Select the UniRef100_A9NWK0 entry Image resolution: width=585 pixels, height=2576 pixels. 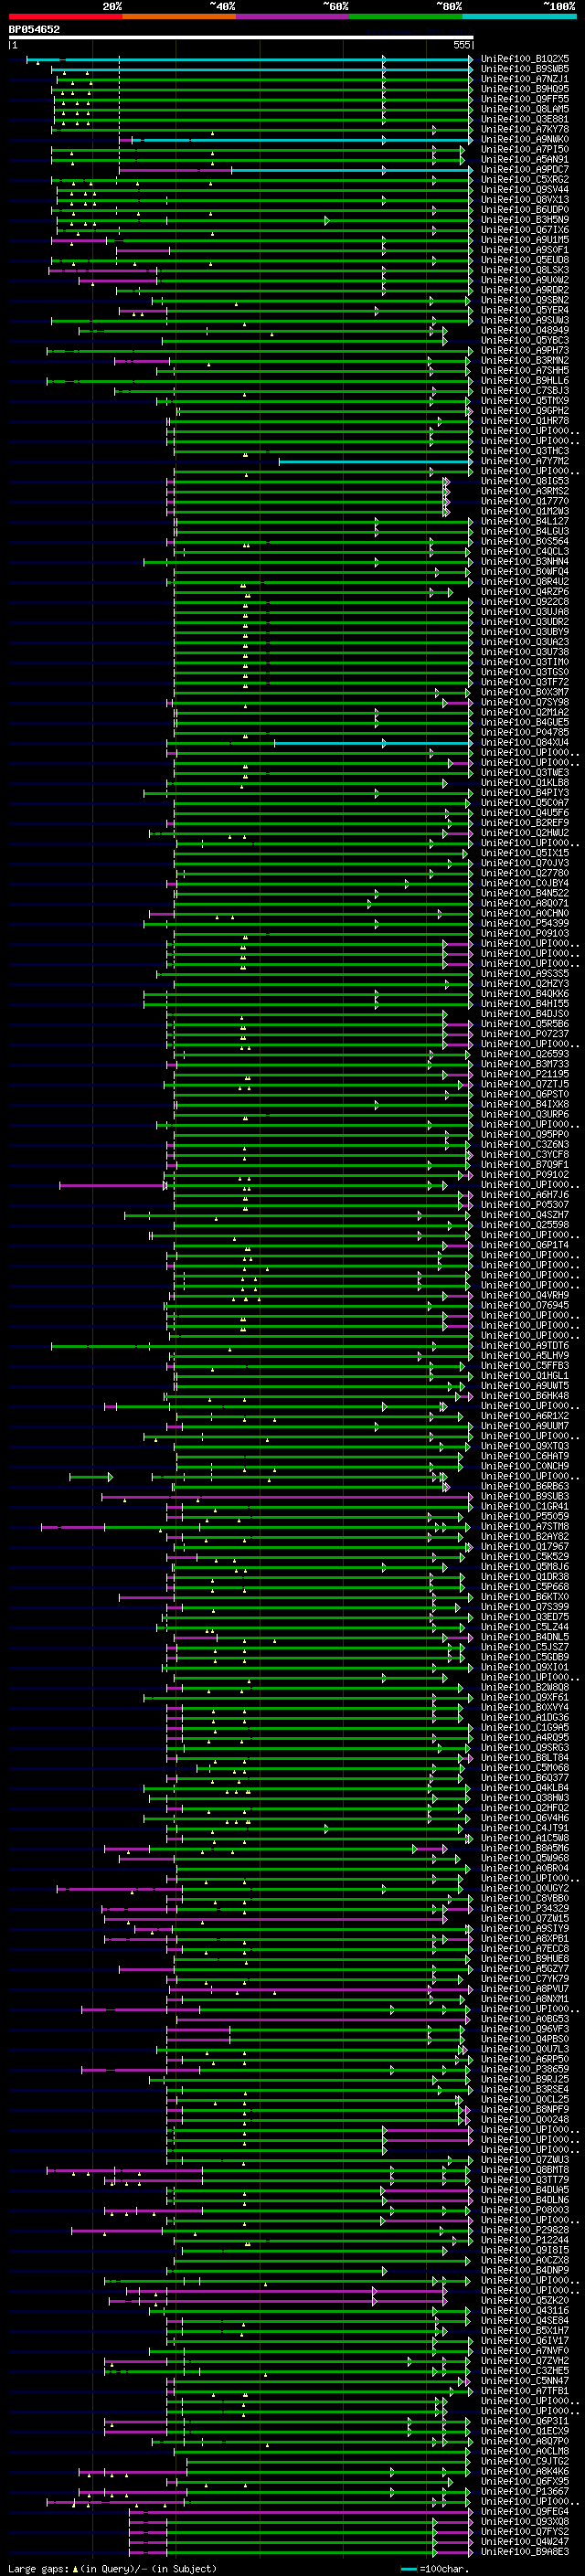click(x=525, y=140)
